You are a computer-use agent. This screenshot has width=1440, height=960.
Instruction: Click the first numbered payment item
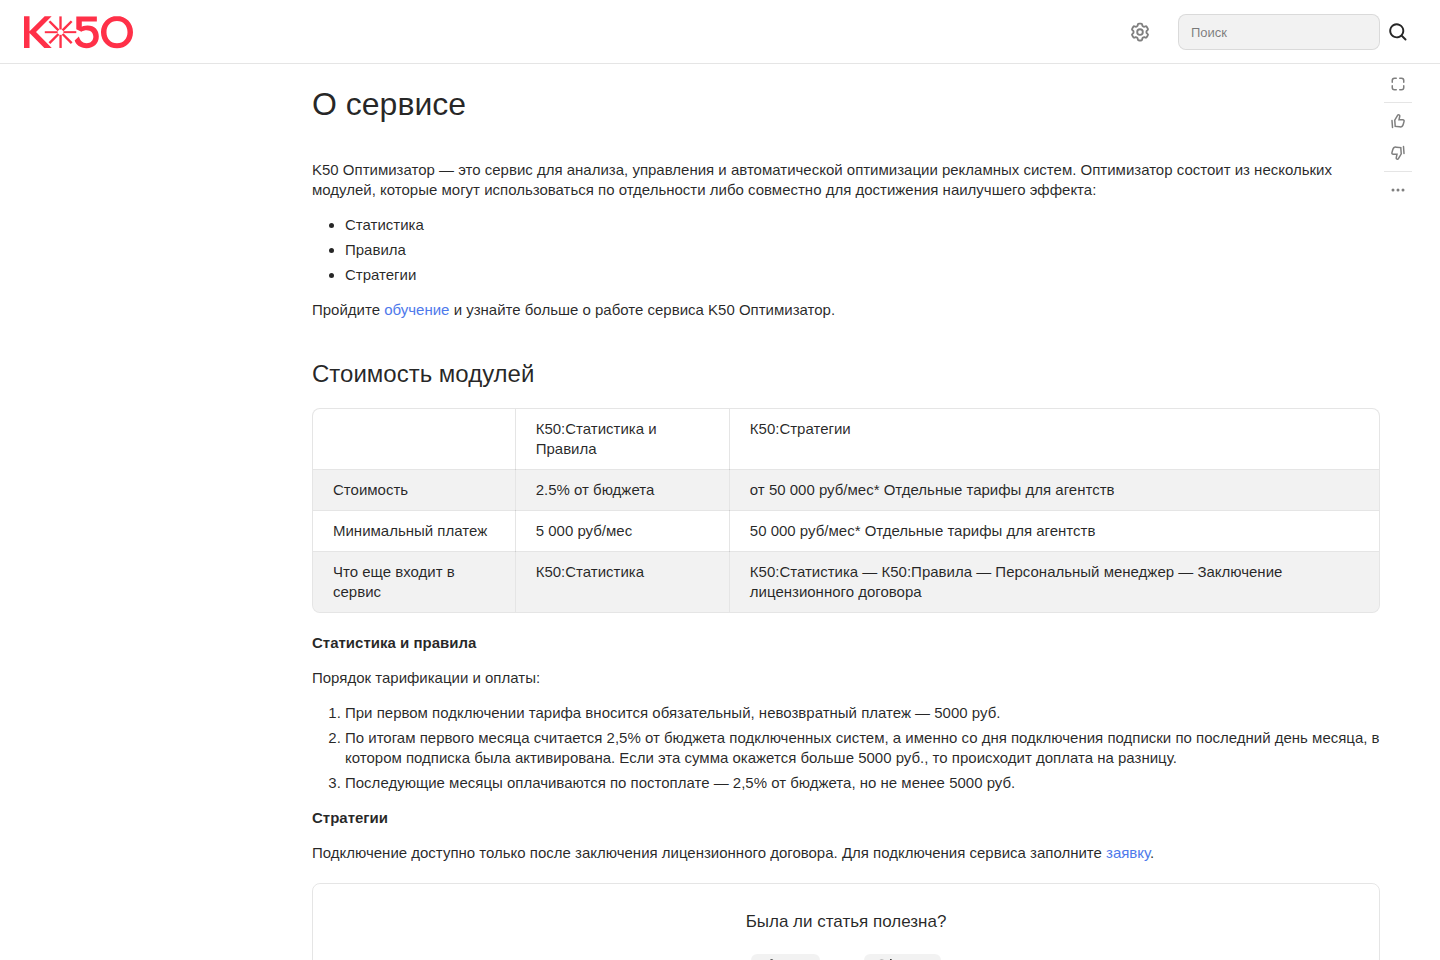pyautogui.click(x=672, y=713)
